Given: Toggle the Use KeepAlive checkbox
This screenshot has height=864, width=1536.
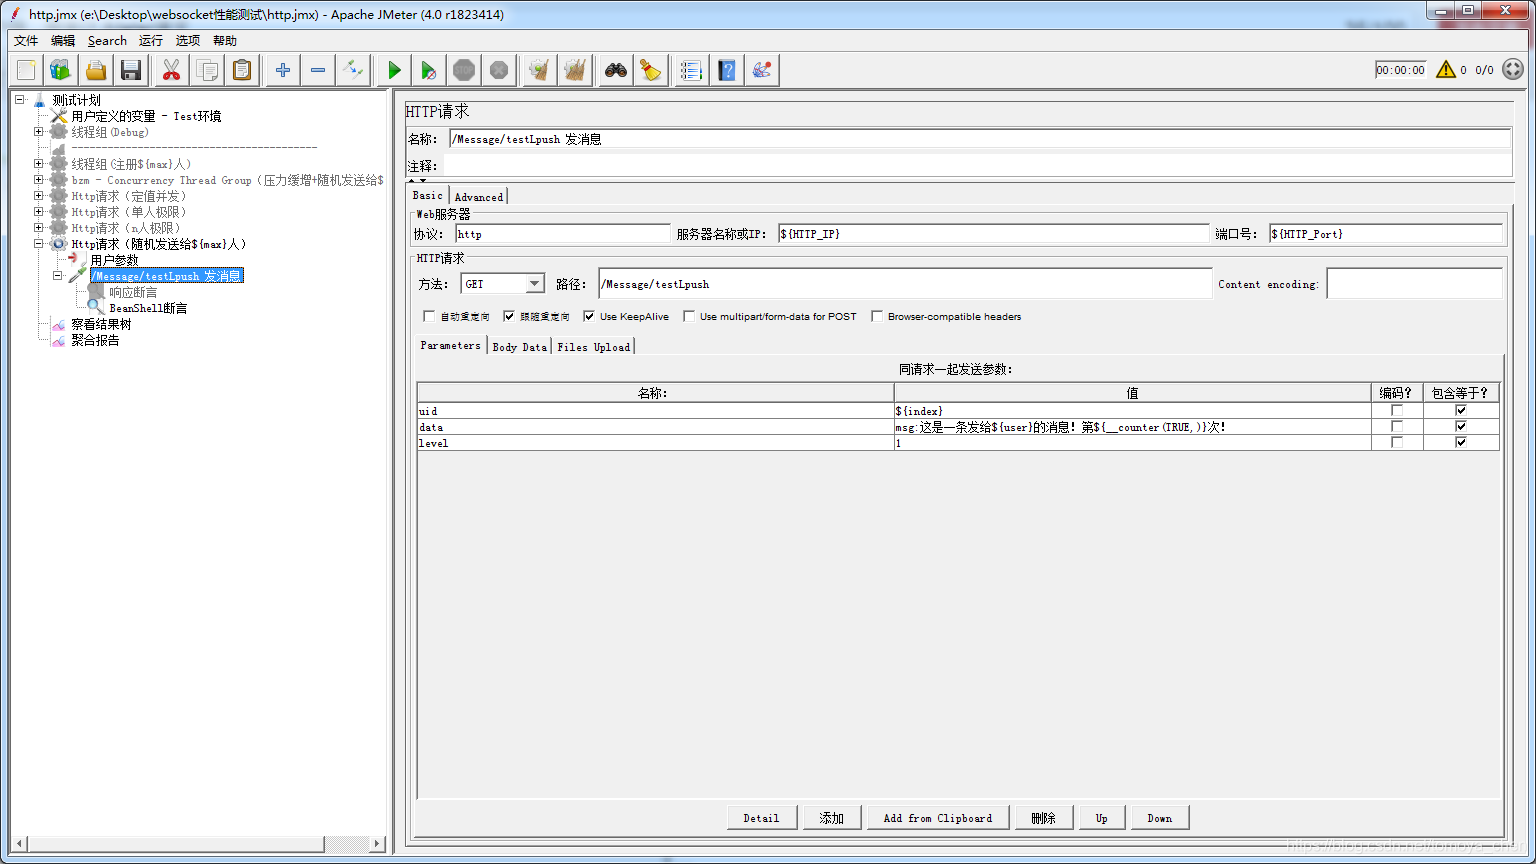Looking at the screenshot, I should click(x=589, y=316).
